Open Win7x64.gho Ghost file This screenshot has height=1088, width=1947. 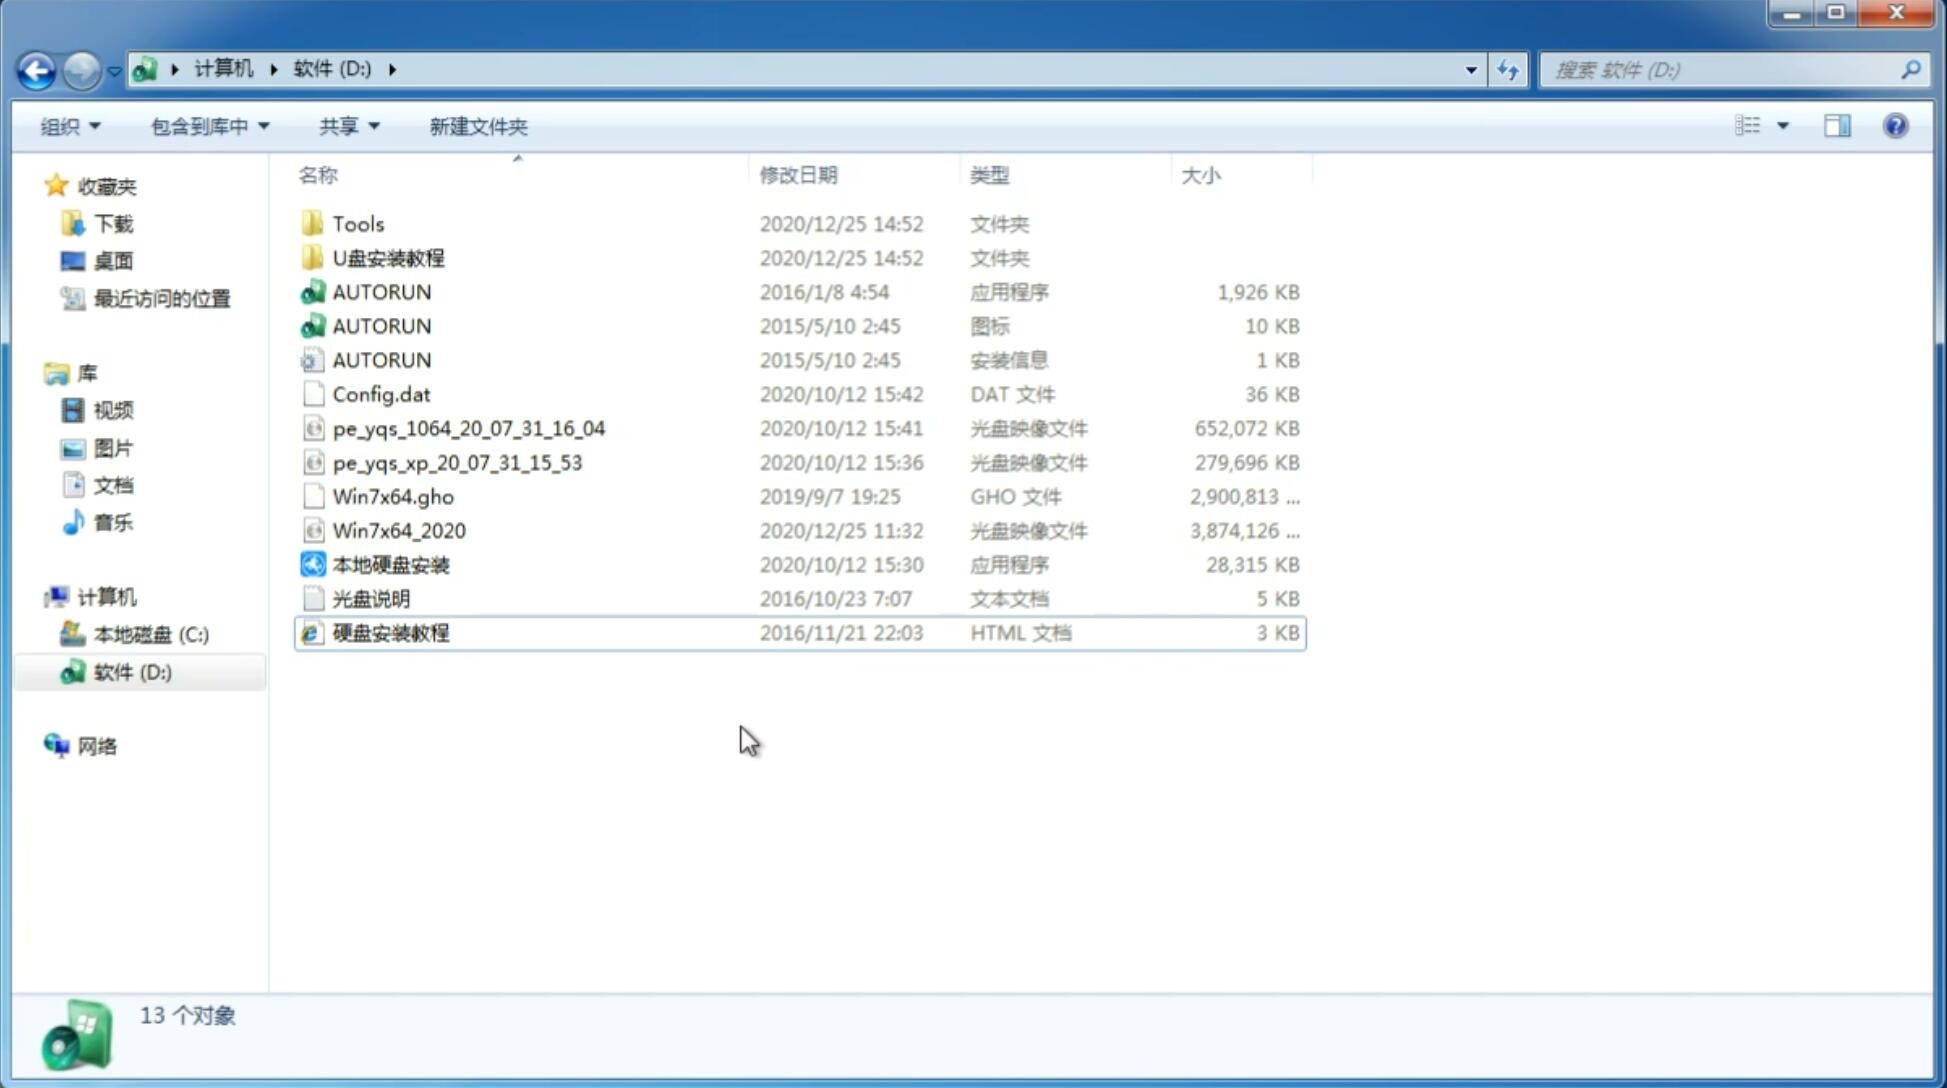tap(393, 496)
